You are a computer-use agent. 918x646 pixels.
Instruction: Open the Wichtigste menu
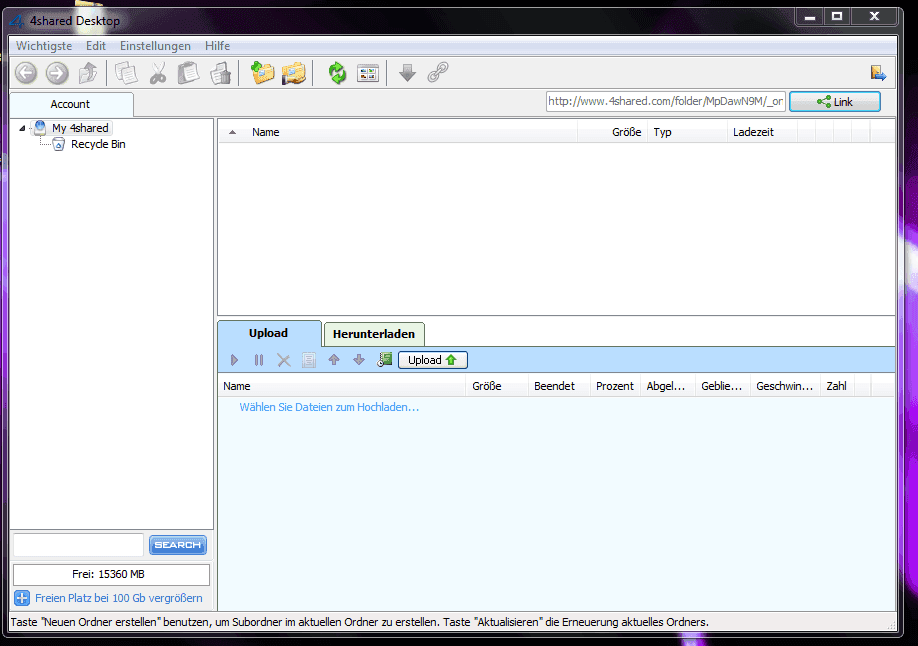pos(44,46)
